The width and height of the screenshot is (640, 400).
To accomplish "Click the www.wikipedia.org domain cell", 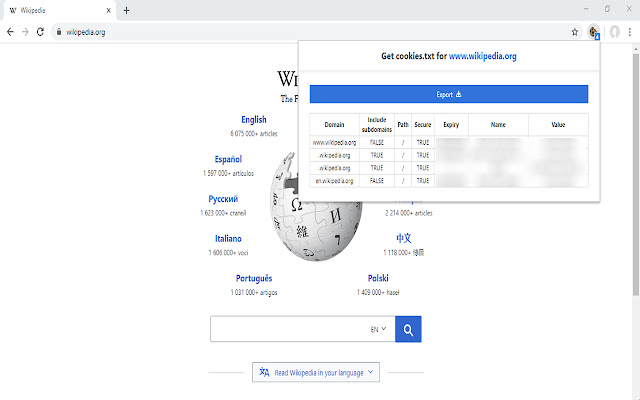I will point(334,142).
